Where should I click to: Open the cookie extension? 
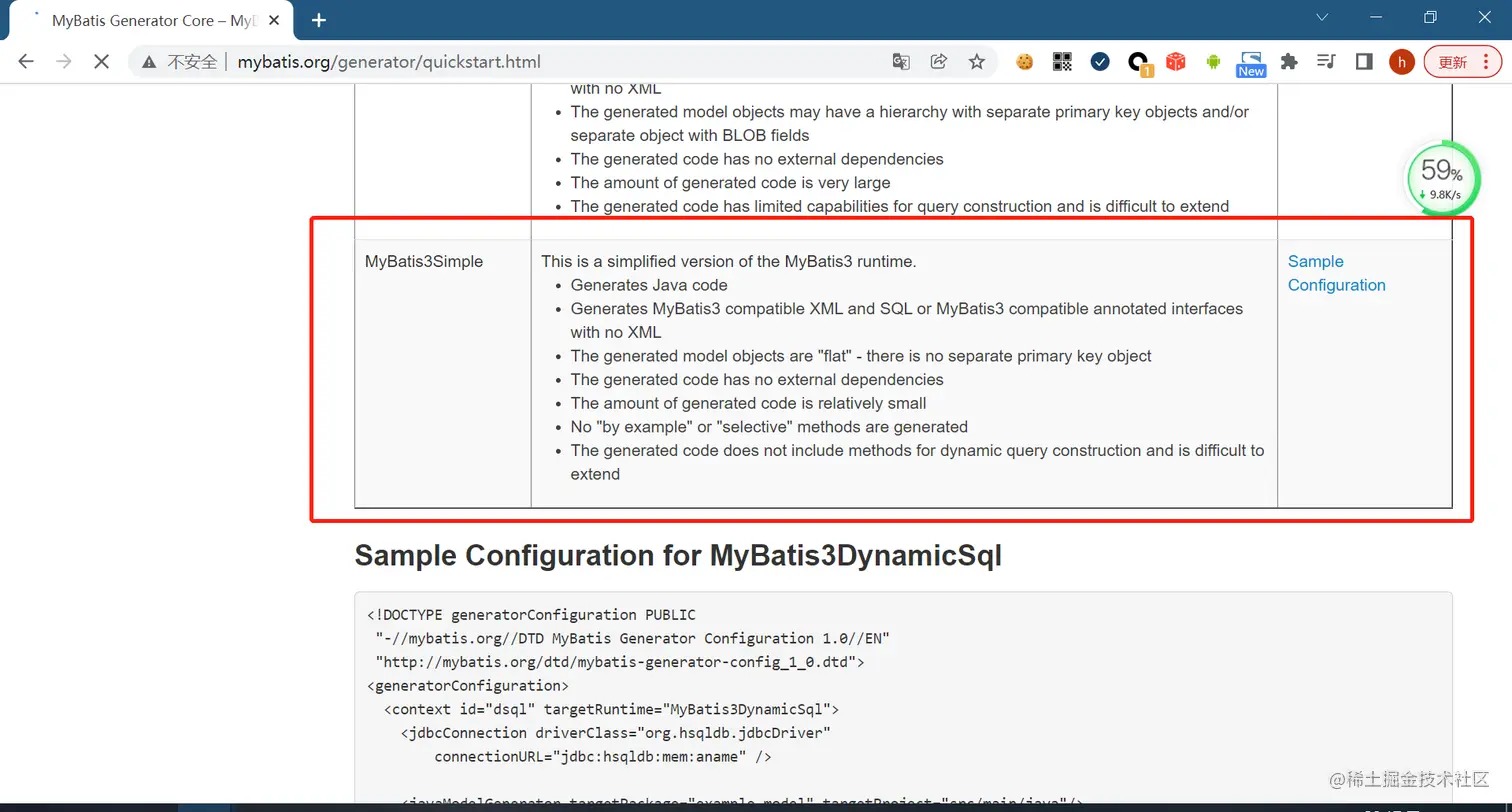tap(1025, 62)
